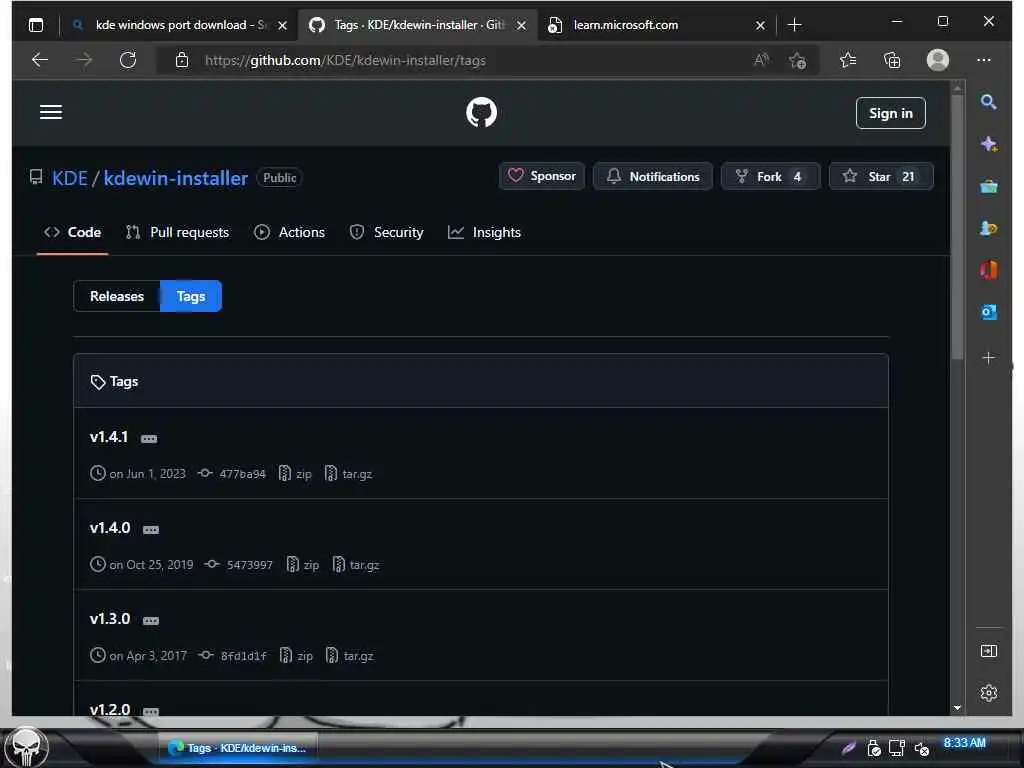
Task: Open Edge sidebar Shopping/Tools briefcase
Action: [x=989, y=187]
